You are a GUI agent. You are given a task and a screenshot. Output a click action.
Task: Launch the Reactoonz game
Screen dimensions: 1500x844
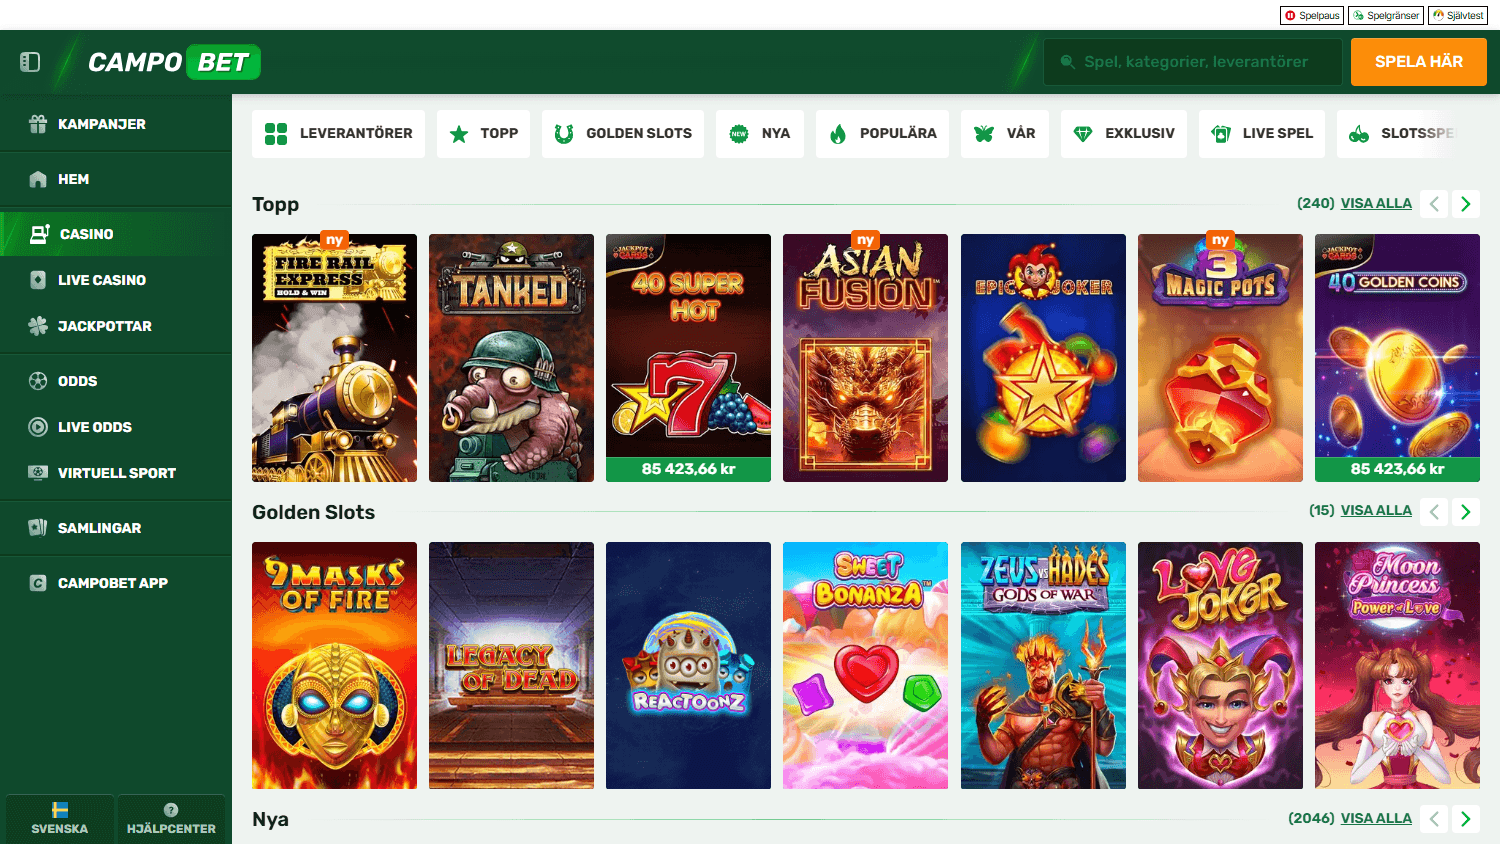[x=688, y=665]
